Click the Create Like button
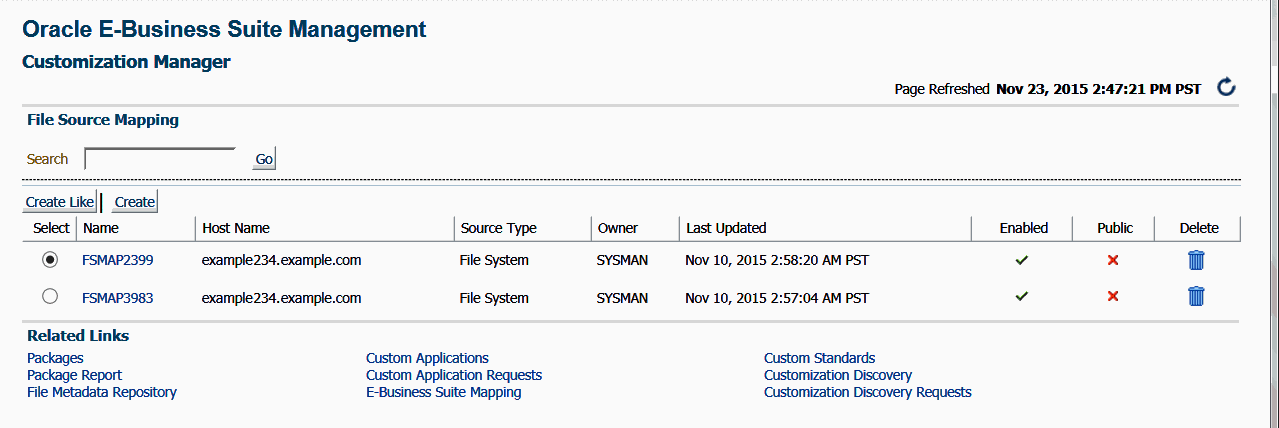Image resolution: width=1279 pixels, height=428 pixels. tap(60, 202)
